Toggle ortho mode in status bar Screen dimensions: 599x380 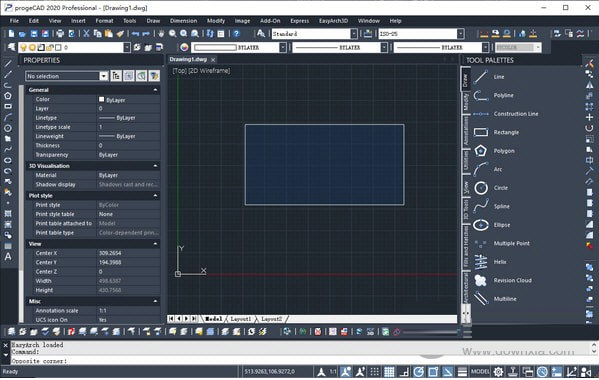coord(404,372)
